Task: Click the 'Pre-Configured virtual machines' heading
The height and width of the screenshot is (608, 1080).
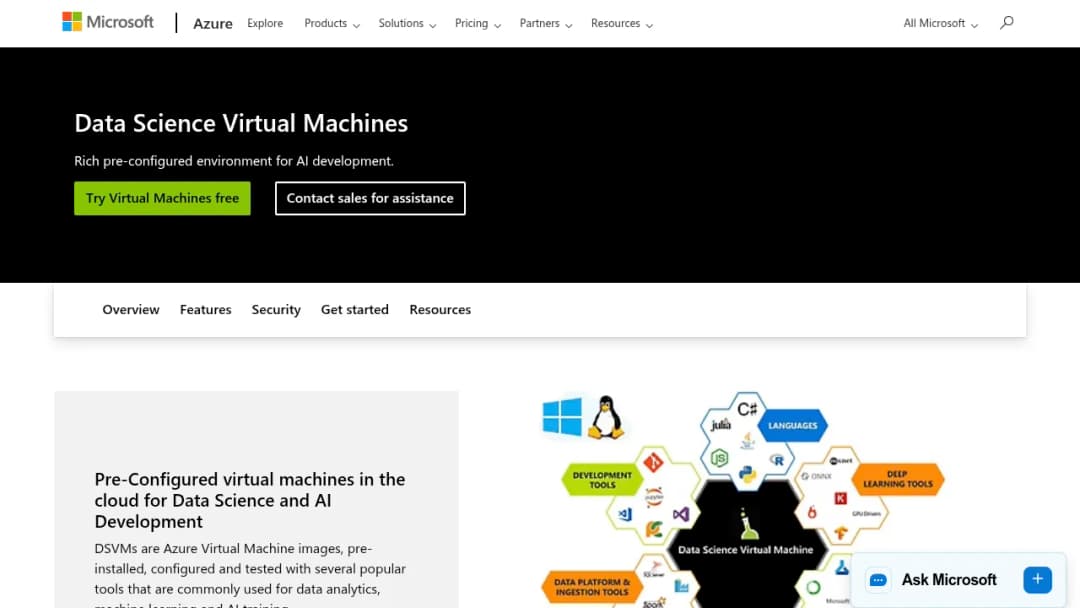Action: pos(249,500)
